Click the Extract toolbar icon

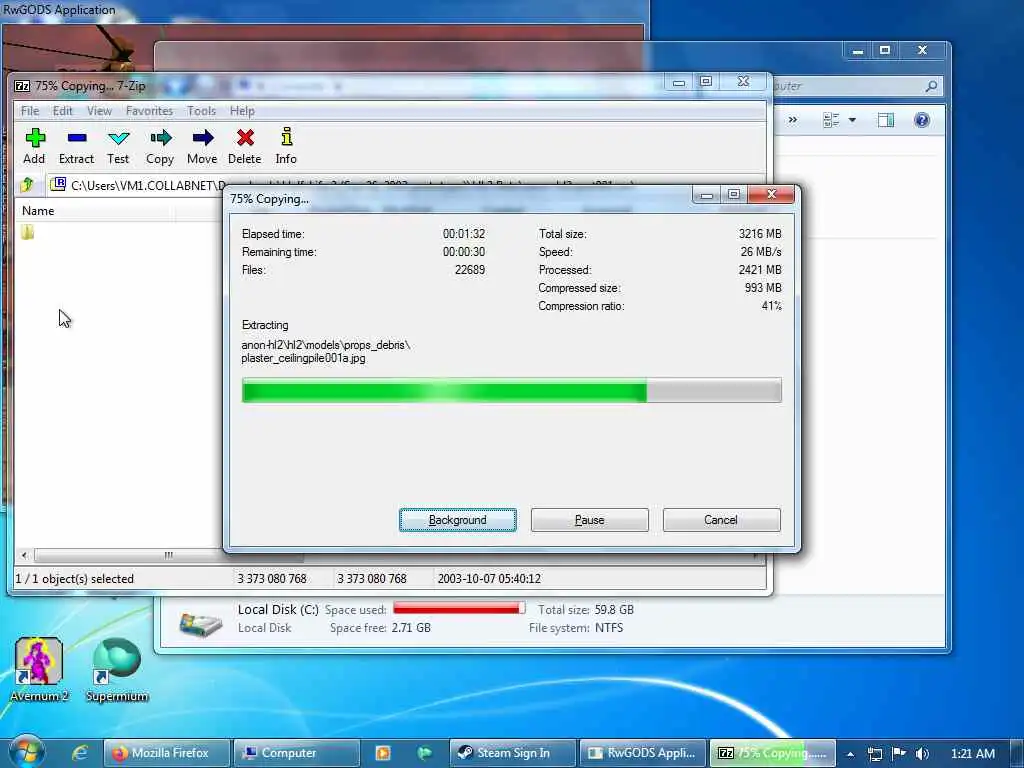coord(76,138)
